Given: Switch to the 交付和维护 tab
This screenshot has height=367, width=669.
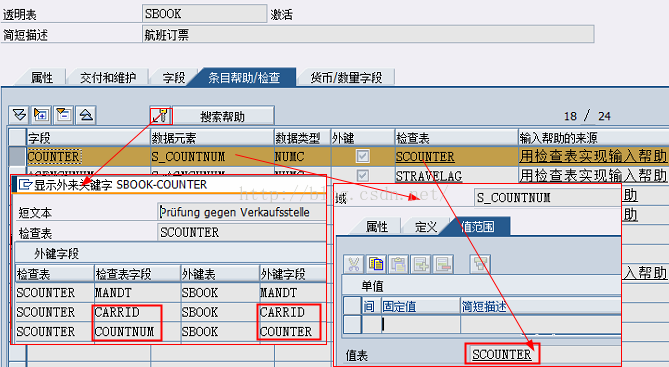Looking at the screenshot, I should pyautogui.click(x=108, y=78).
